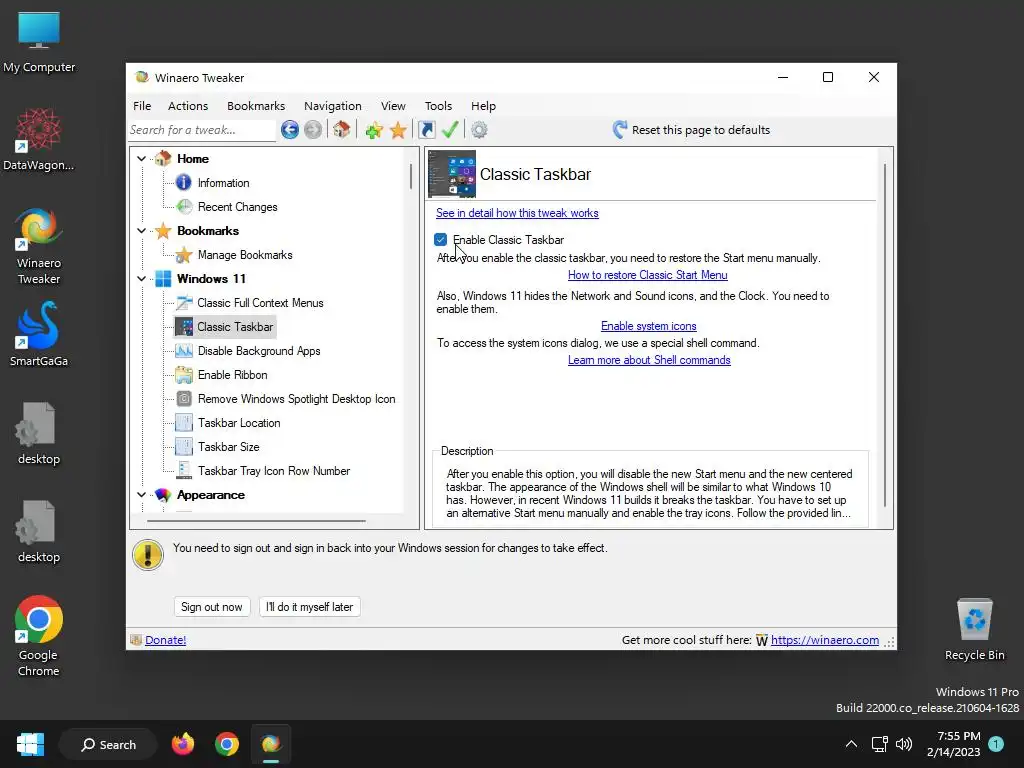Screen dimensions: 1024x768
Task: Click the Back navigation arrow in toolbar
Action: pos(290,129)
